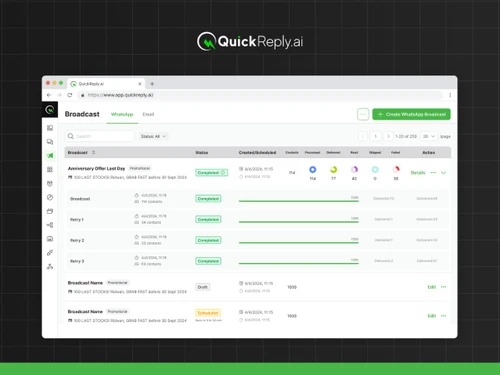Open the Status: All filter dropdown

point(153,136)
